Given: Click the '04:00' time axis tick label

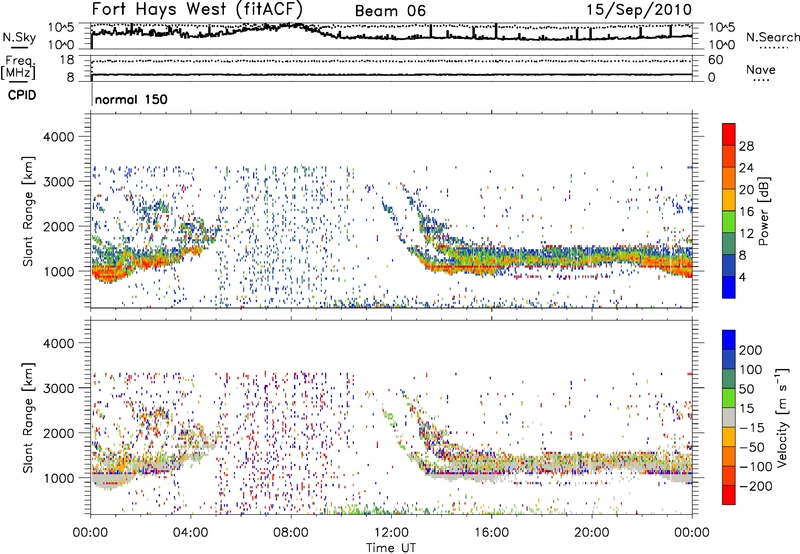Looking at the screenshot, I should pyautogui.click(x=190, y=533).
